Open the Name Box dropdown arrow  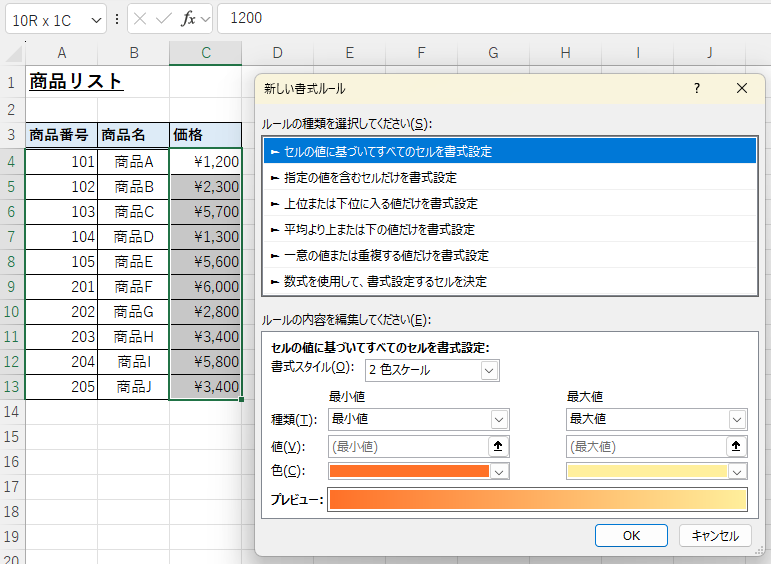(x=96, y=19)
